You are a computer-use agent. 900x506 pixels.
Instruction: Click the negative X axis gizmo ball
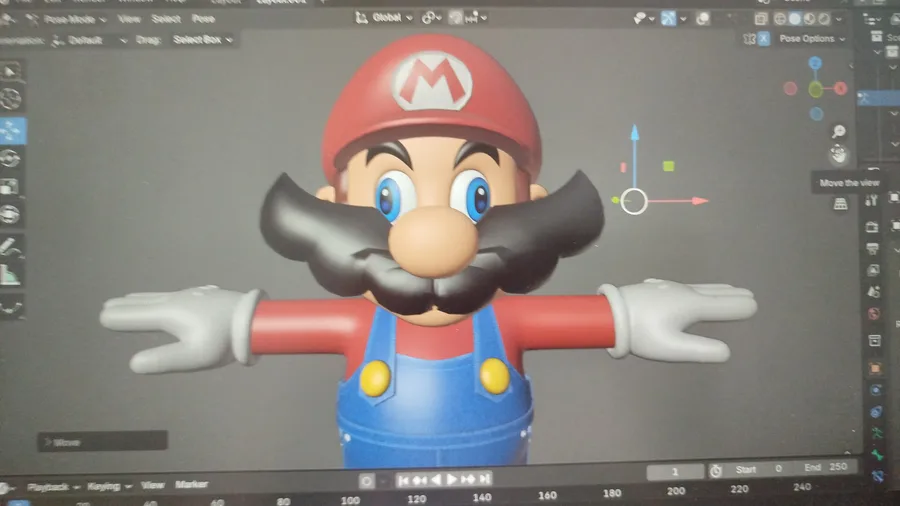(x=790, y=88)
